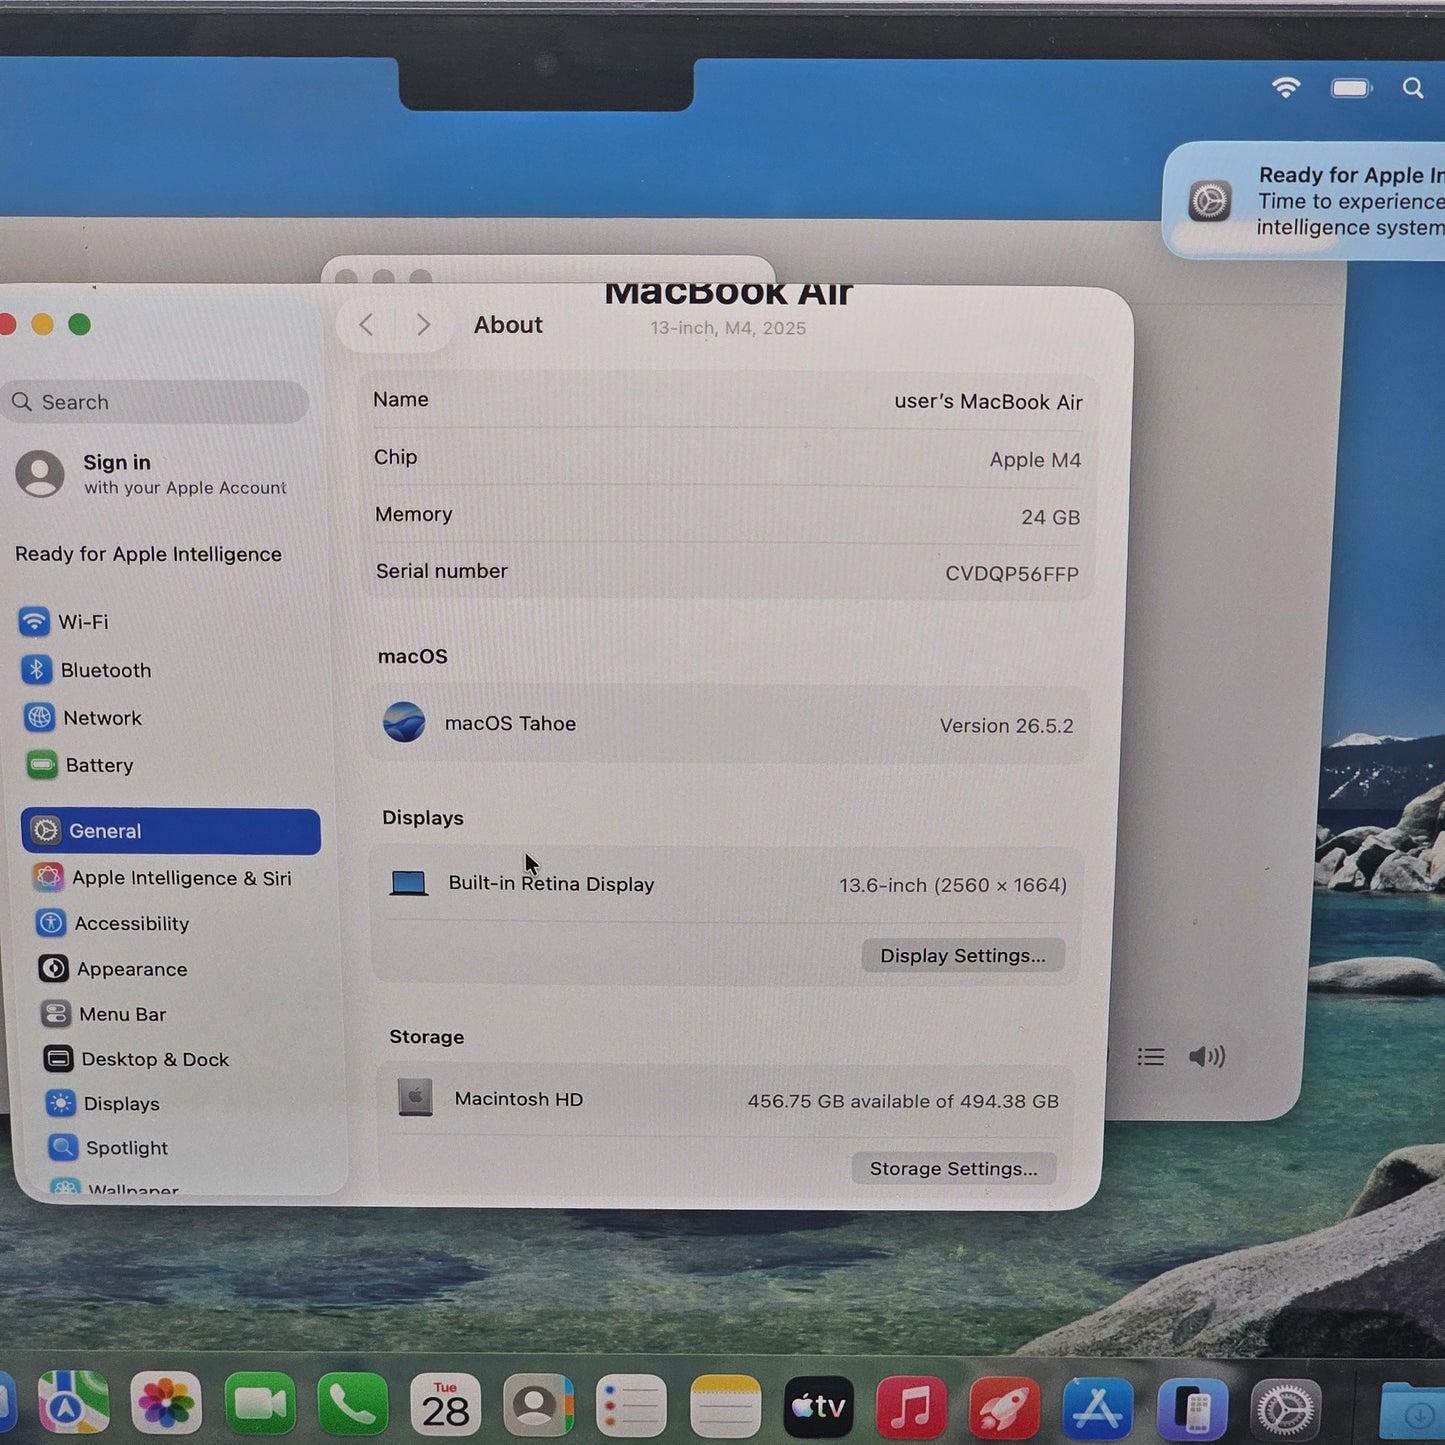Open Photos from the Dock
Screen dimensions: 1445x1445
166,1405
